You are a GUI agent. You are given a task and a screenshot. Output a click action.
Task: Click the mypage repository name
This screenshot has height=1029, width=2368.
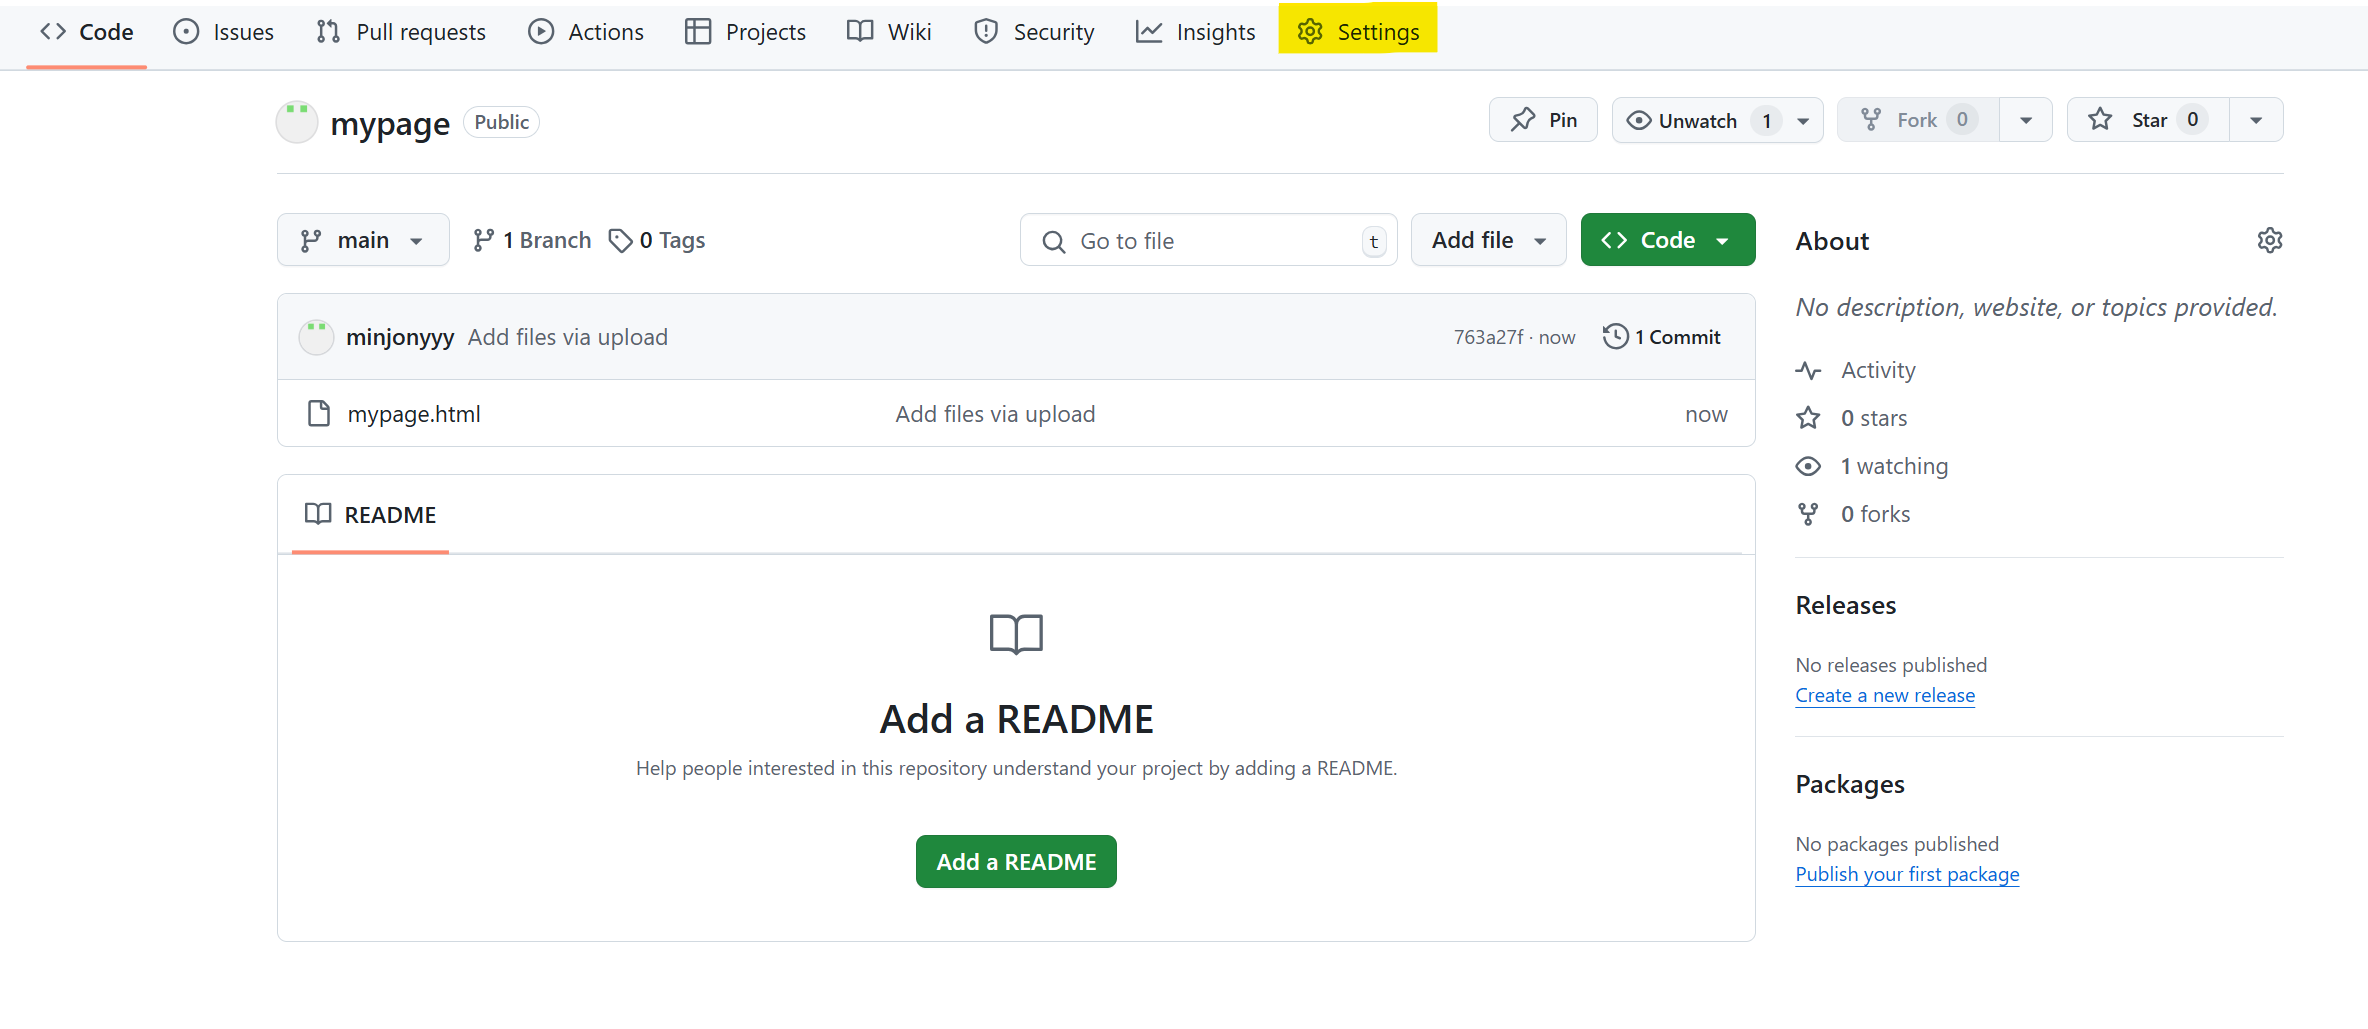390,123
